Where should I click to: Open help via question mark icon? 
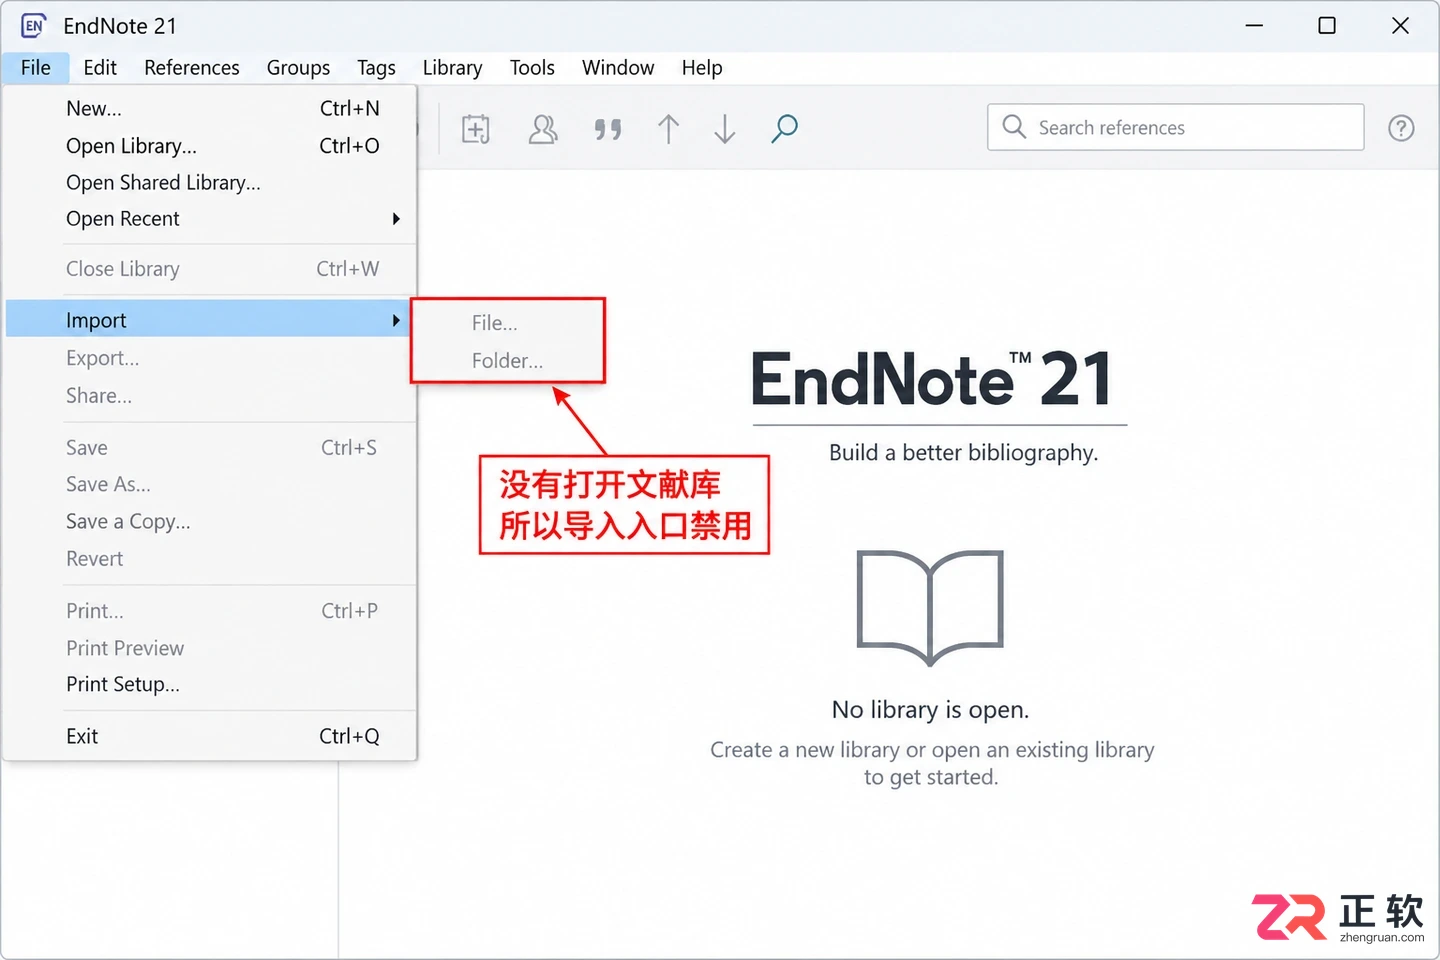(1401, 128)
